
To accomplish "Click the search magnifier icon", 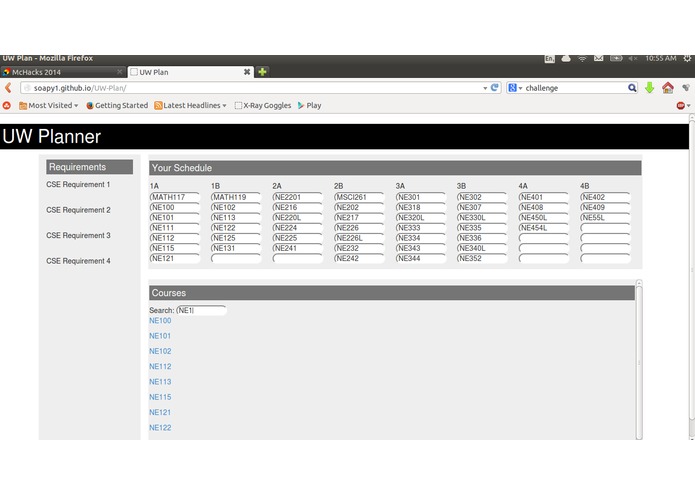I will click(632, 88).
